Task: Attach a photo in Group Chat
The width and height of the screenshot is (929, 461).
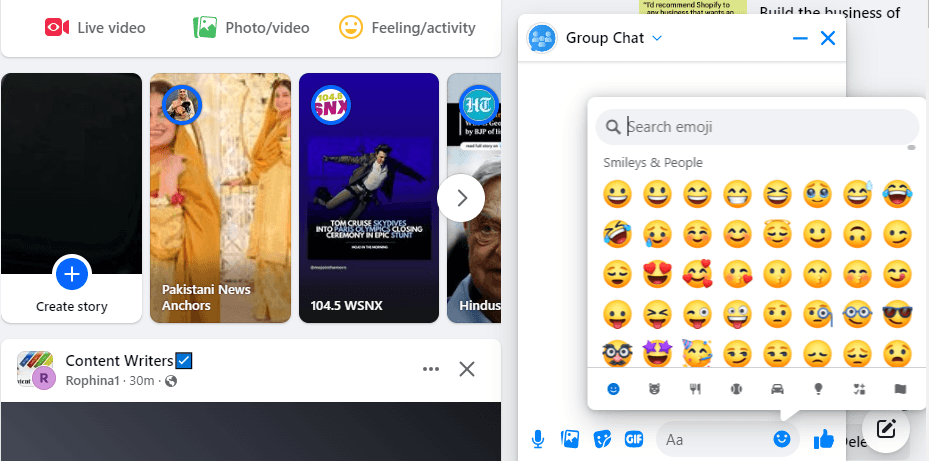Action: [570, 439]
